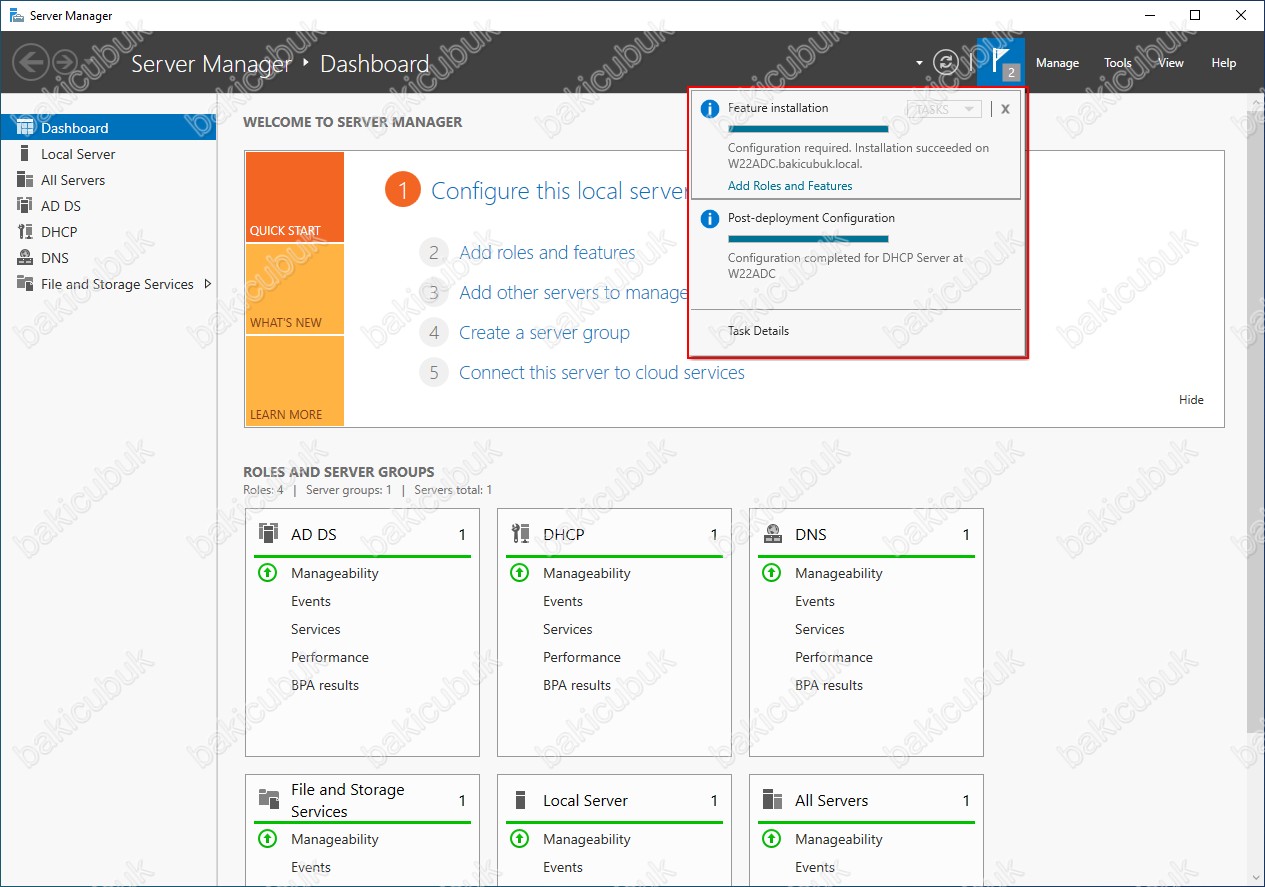Click the Local Server sidebar icon
The height and width of the screenshot is (887, 1265).
point(25,154)
